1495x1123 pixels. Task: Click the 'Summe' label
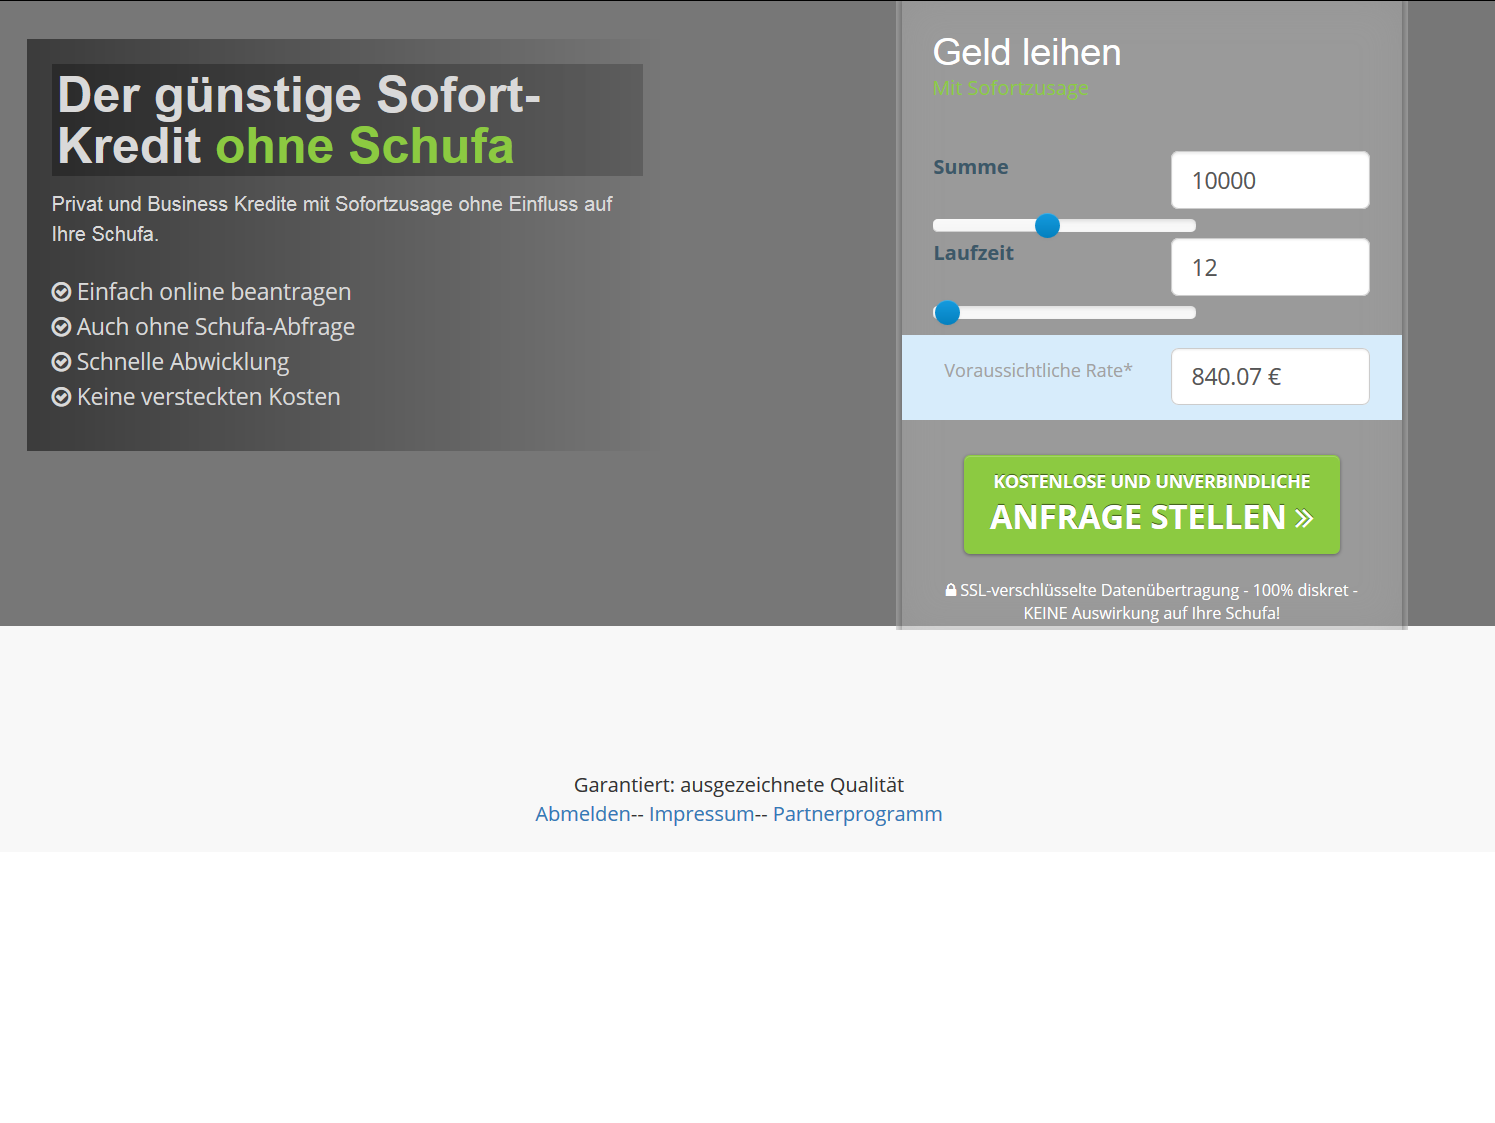[x=970, y=167]
